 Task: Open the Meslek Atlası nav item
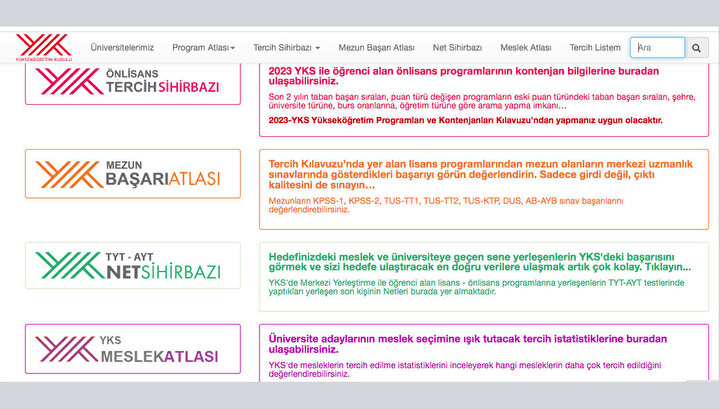pyautogui.click(x=526, y=48)
